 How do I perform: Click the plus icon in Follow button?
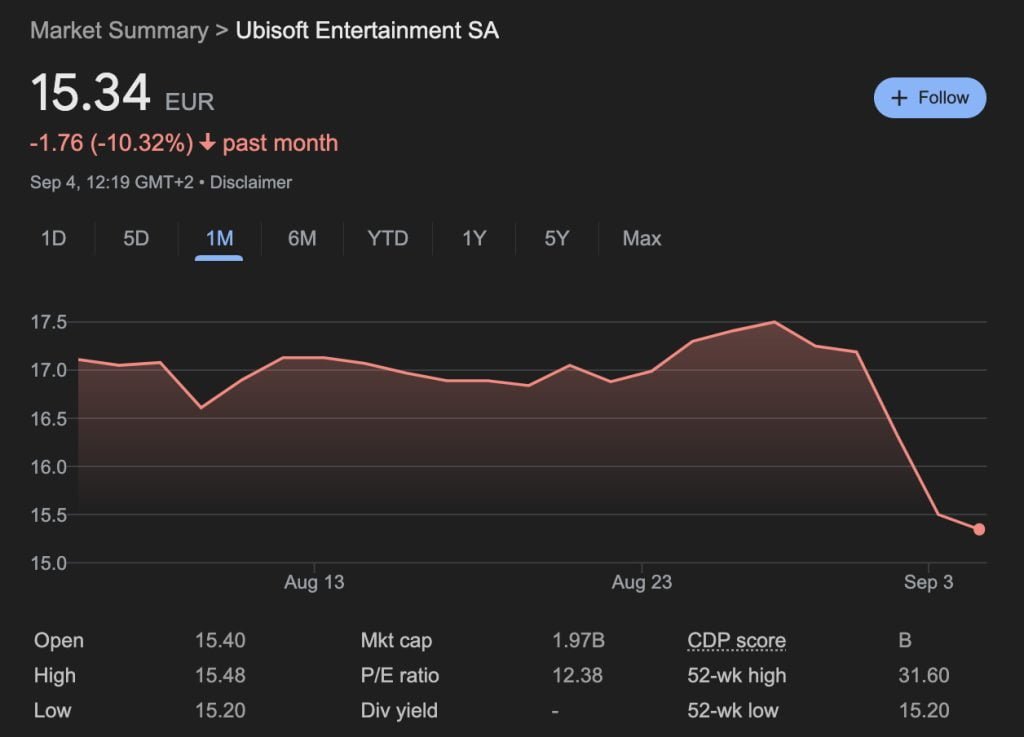tap(899, 98)
